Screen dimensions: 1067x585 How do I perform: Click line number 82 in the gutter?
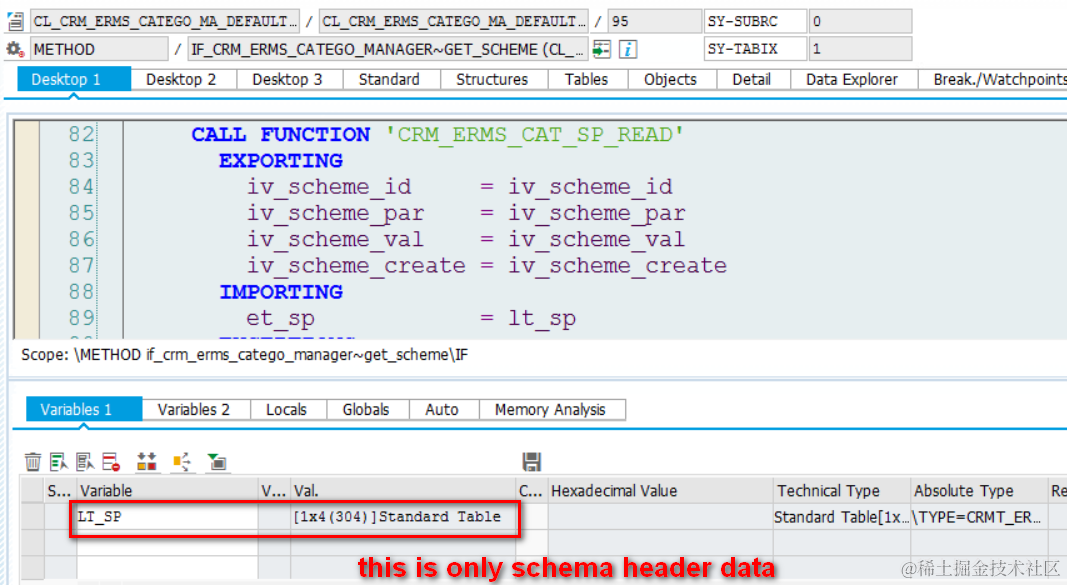[80, 135]
